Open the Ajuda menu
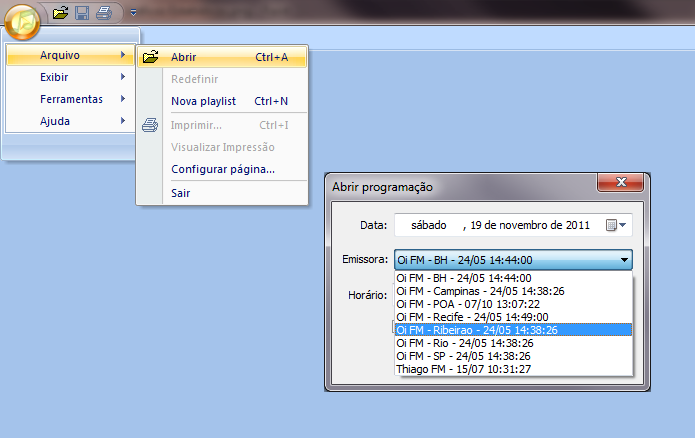This screenshot has width=695, height=438. (70, 121)
